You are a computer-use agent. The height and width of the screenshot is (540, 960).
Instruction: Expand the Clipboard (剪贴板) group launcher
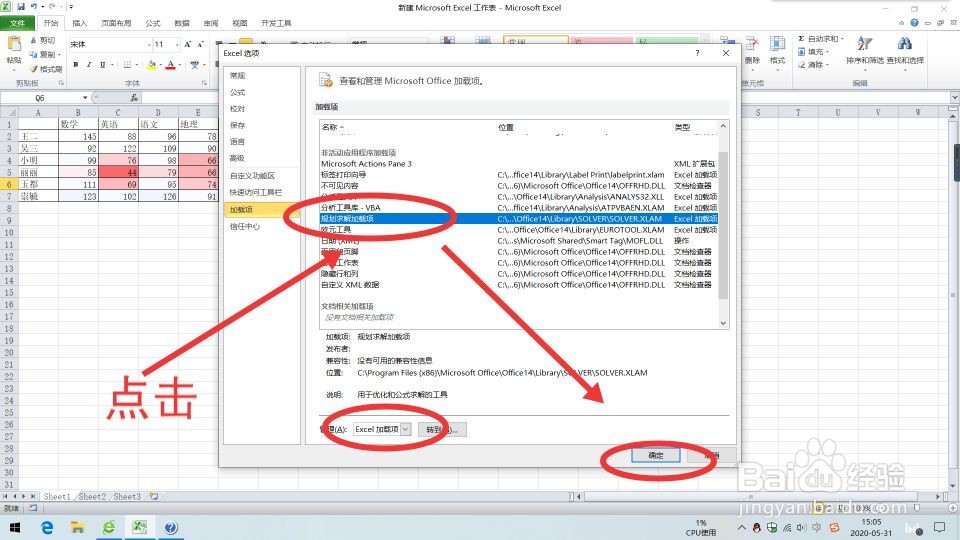click(x=61, y=83)
